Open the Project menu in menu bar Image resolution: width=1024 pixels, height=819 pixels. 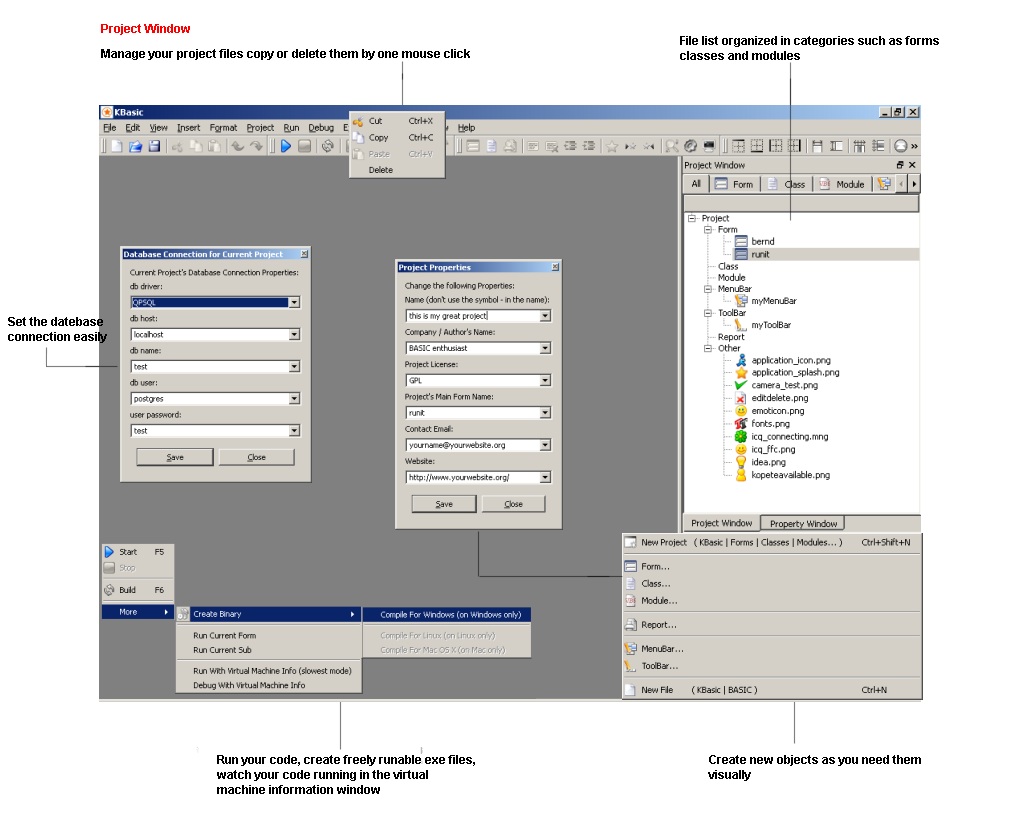[x=260, y=128]
